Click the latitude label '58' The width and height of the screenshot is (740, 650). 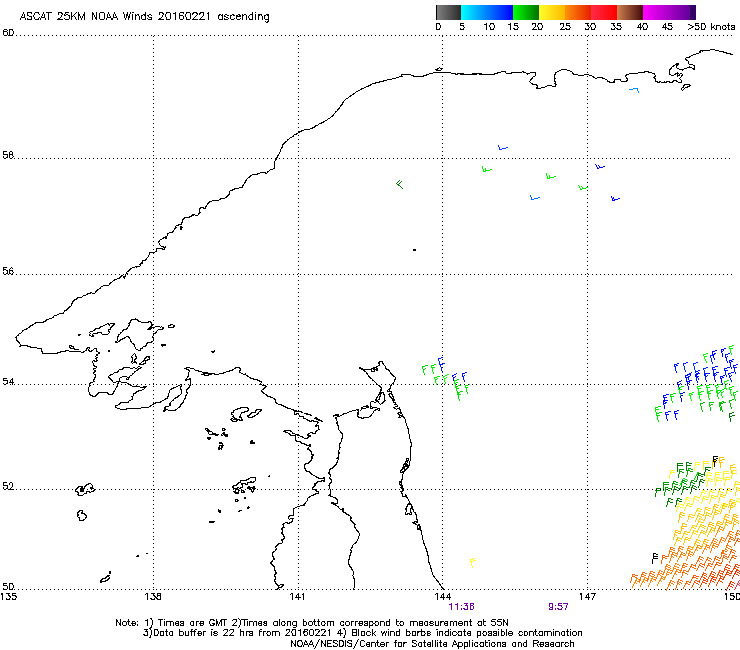click(x=8, y=155)
